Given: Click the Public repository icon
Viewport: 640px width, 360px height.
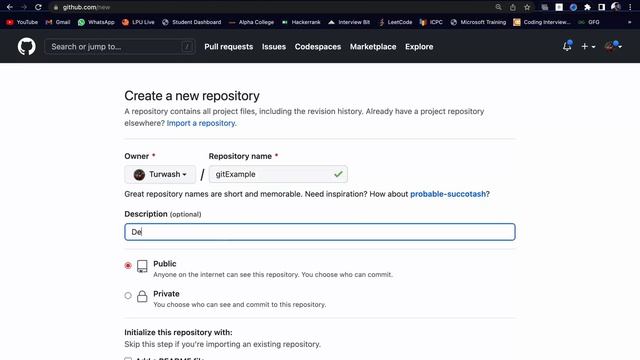Looking at the screenshot, I should click(x=142, y=266).
